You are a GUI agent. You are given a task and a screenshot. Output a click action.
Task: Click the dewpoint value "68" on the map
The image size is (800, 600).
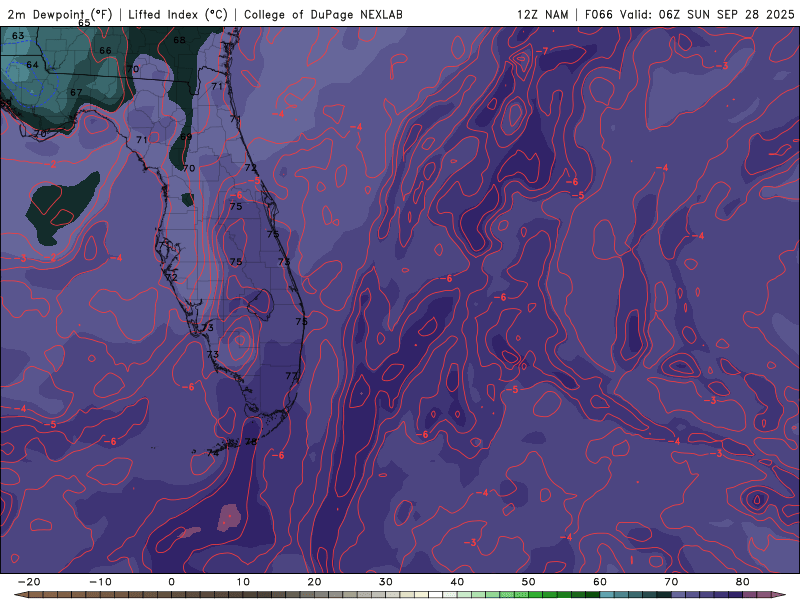tap(180, 40)
